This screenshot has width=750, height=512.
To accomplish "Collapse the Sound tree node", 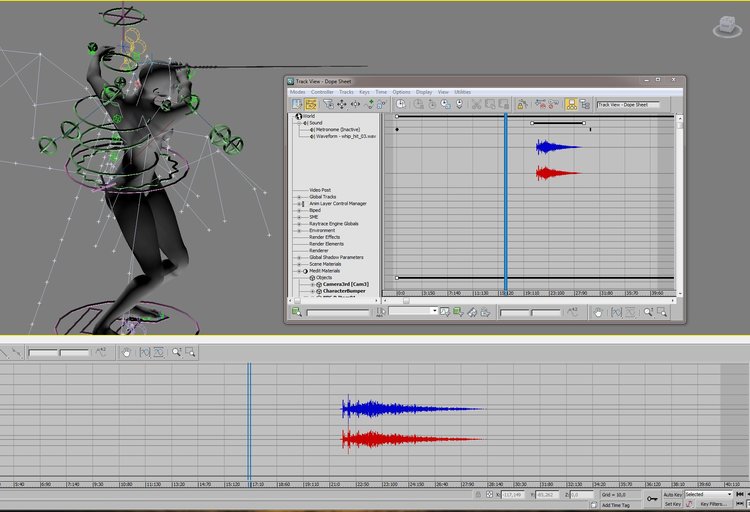I will tap(299, 123).
